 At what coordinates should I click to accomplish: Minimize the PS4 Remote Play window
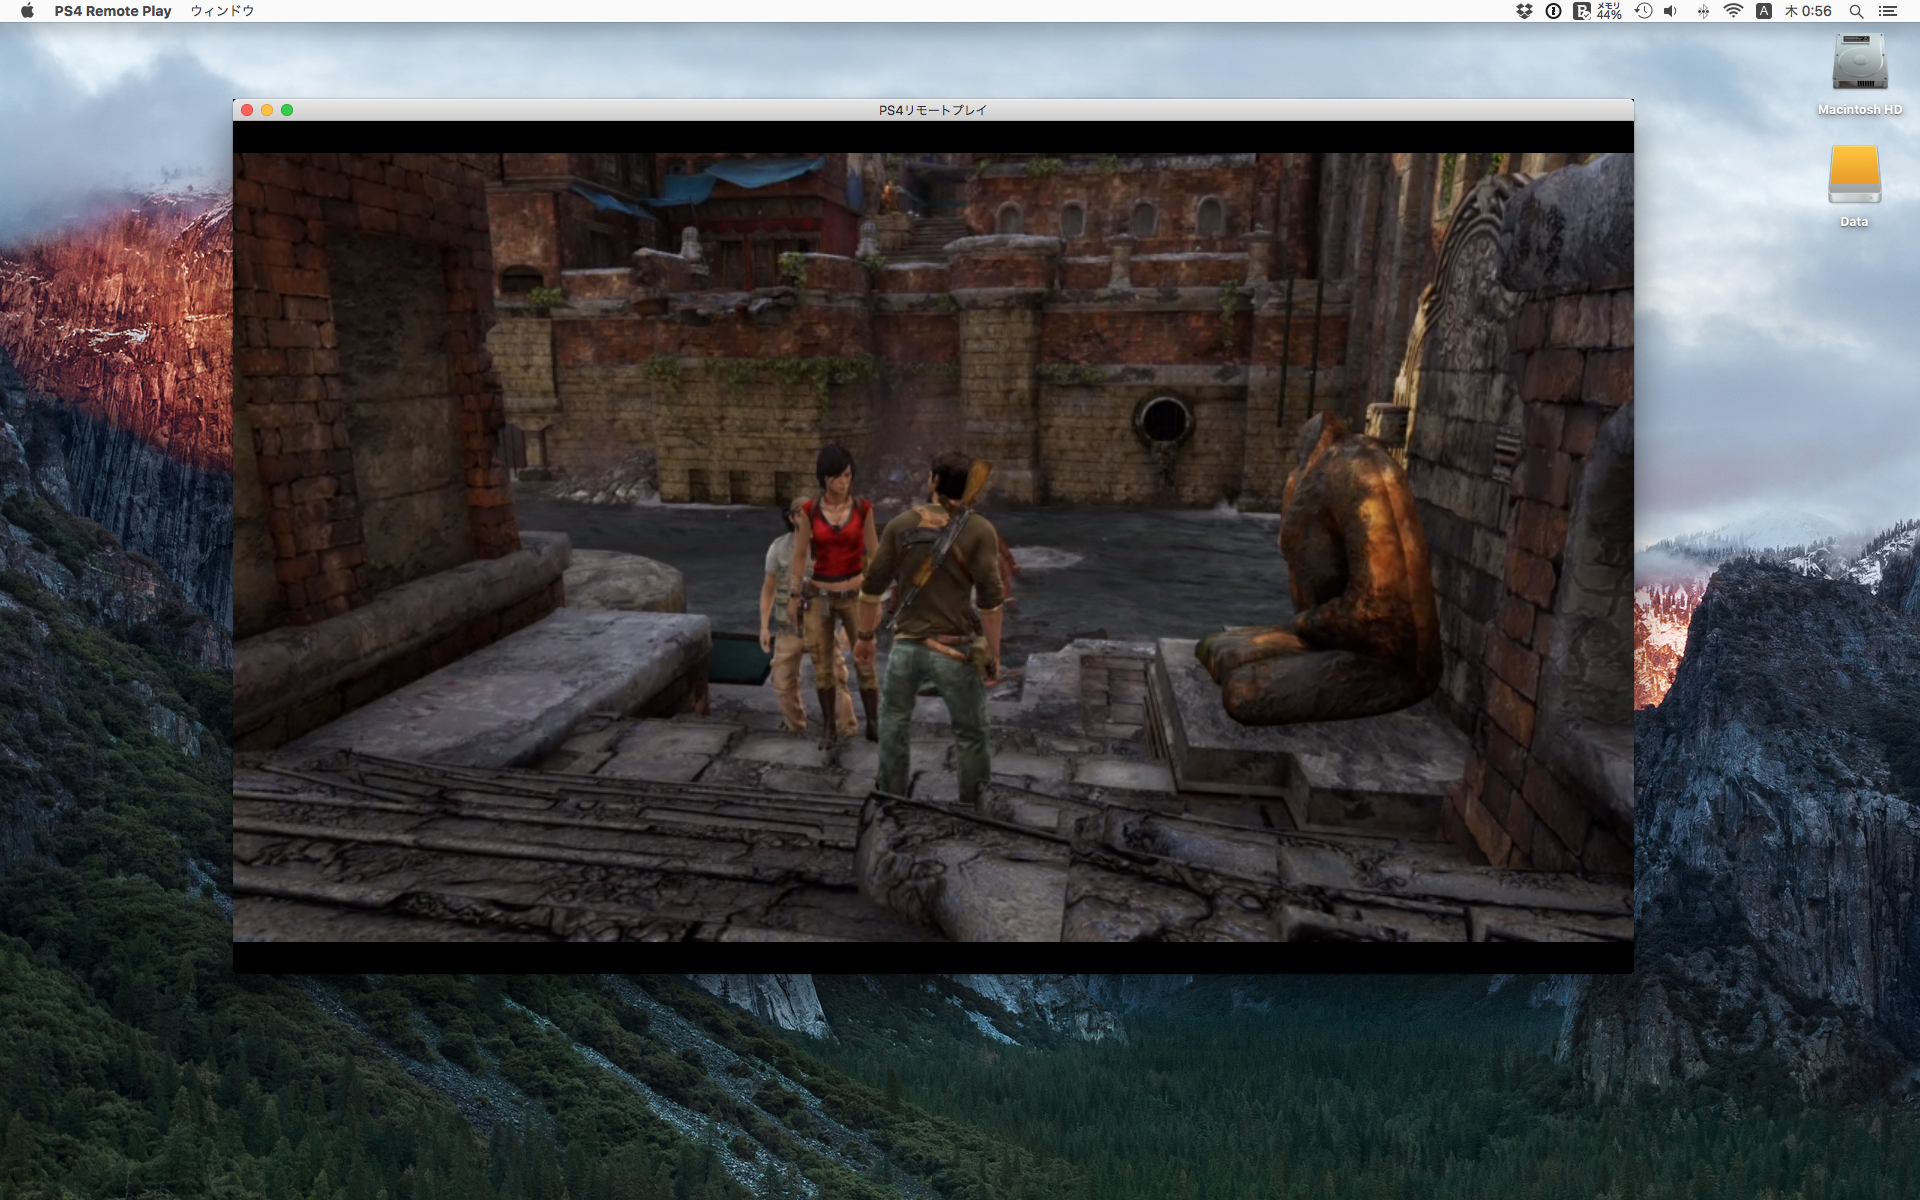tap(267, 110)
